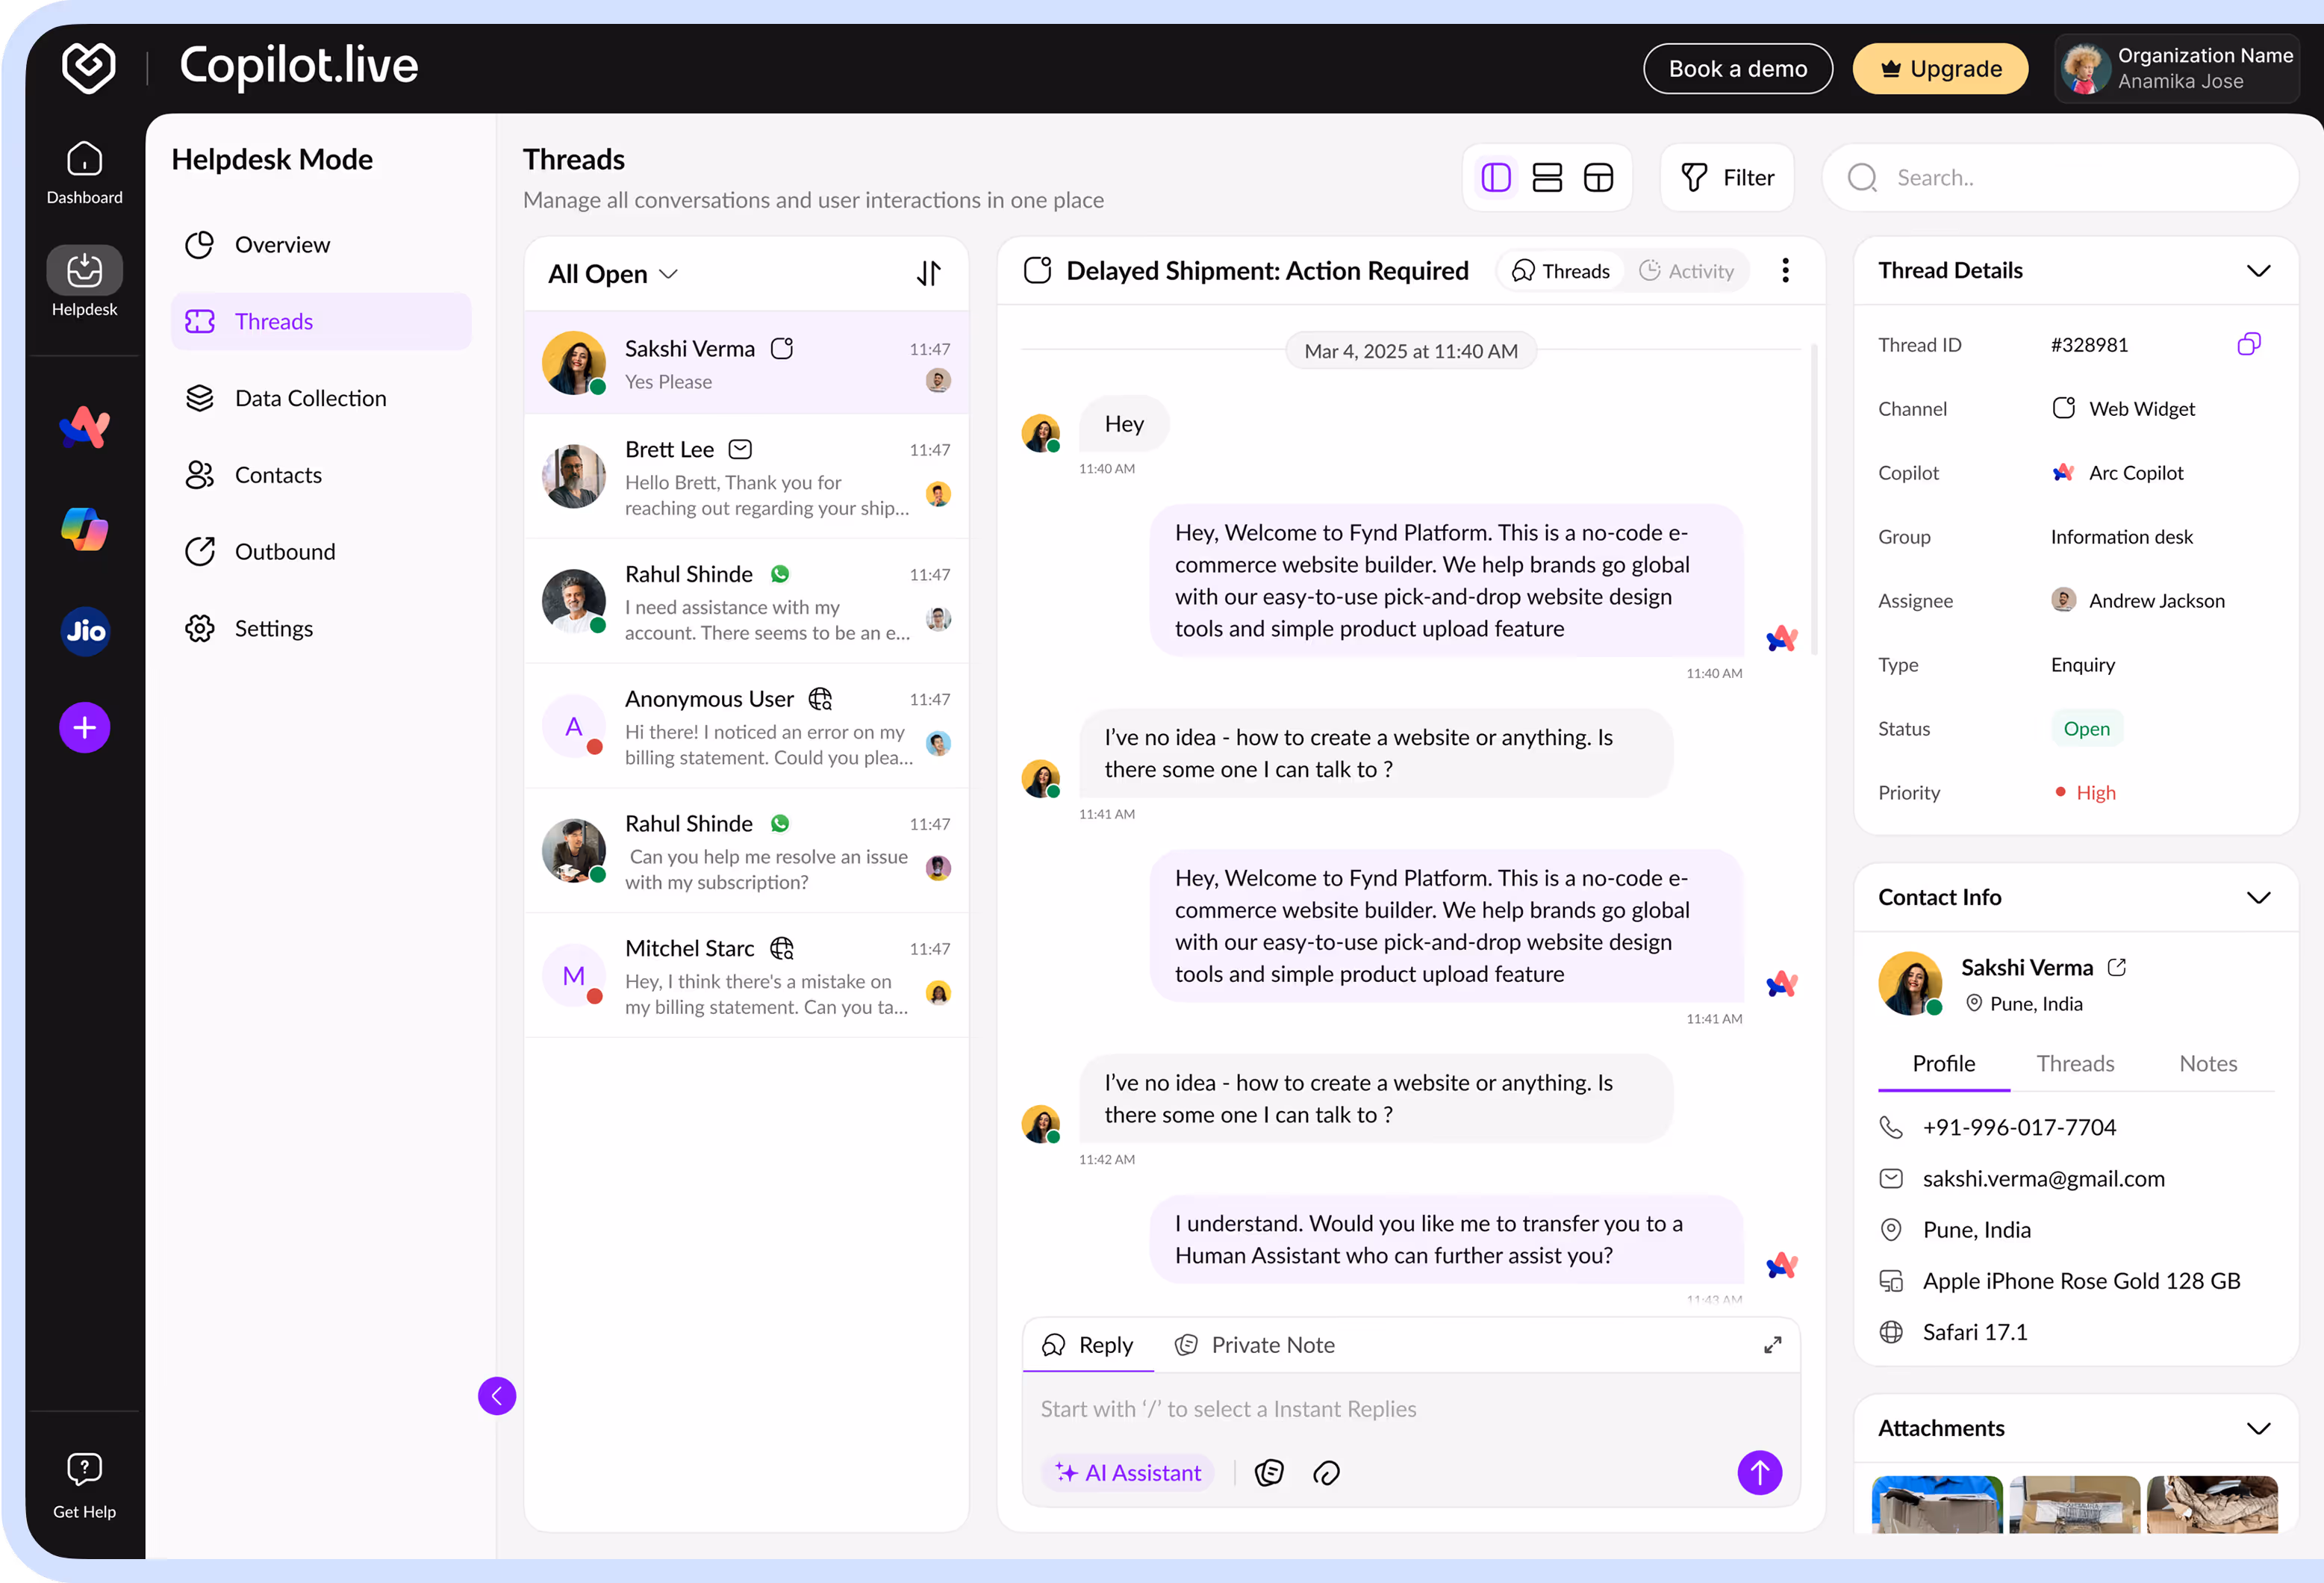Click the widget icon before Delayed Shipment title

click(1037, 270)
